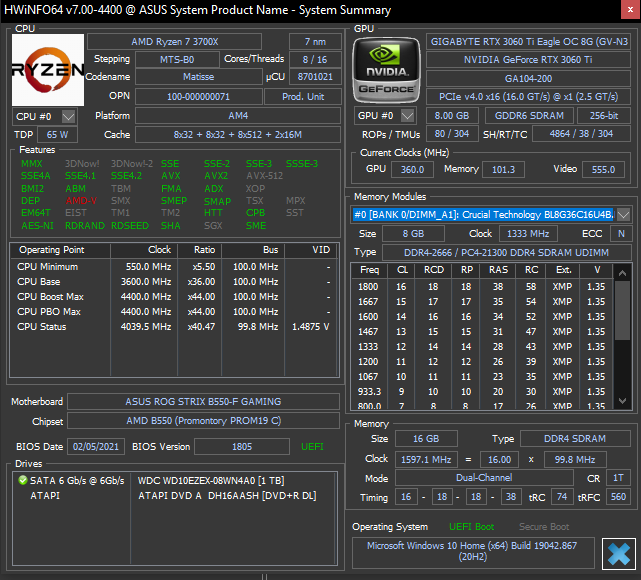Viewport: 641px width, 580px height.
Task: Expand the memory module BANK 0 dropdown
Action: [623, 215]
